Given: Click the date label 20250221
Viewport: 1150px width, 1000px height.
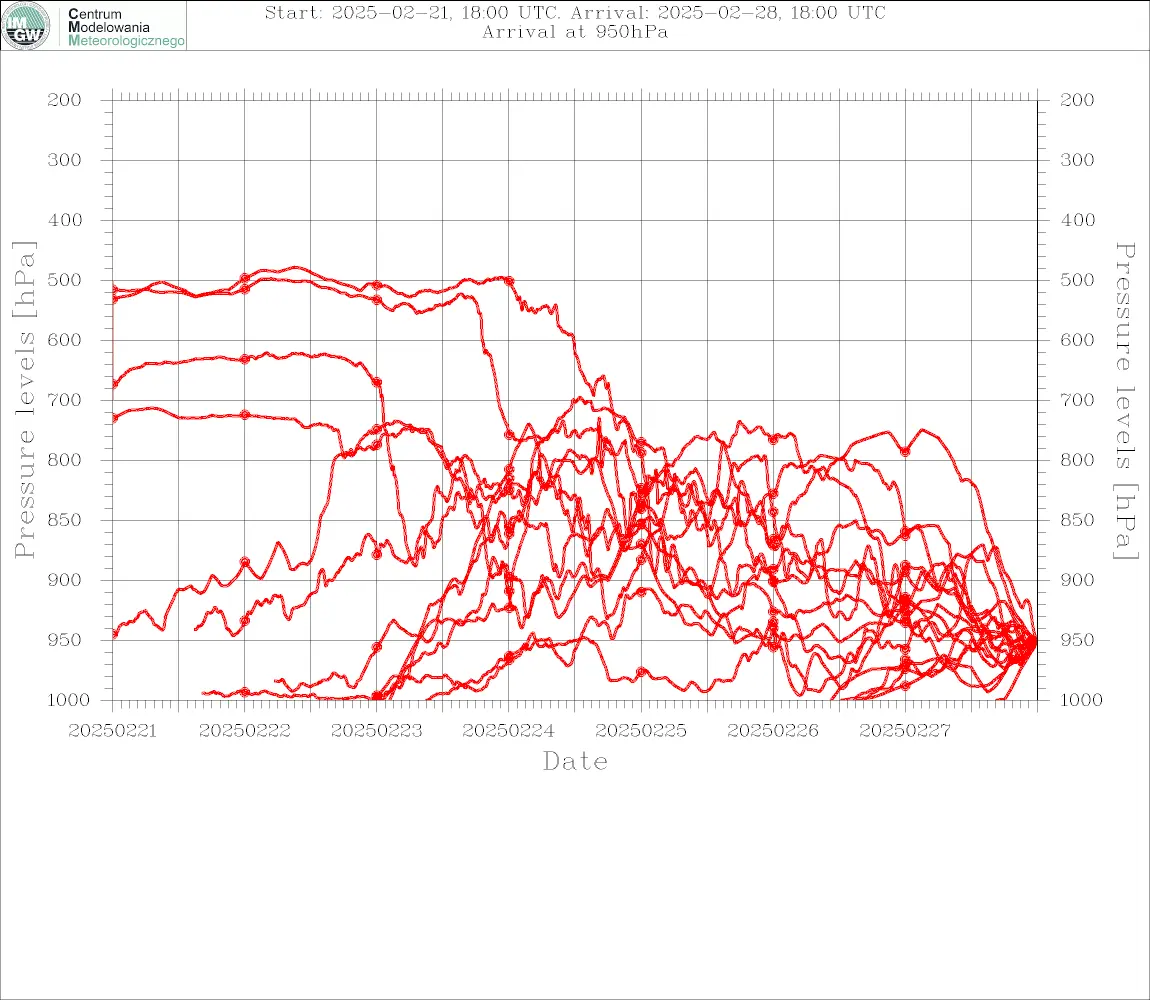Looking at the screenshot, I should [112, 731].
